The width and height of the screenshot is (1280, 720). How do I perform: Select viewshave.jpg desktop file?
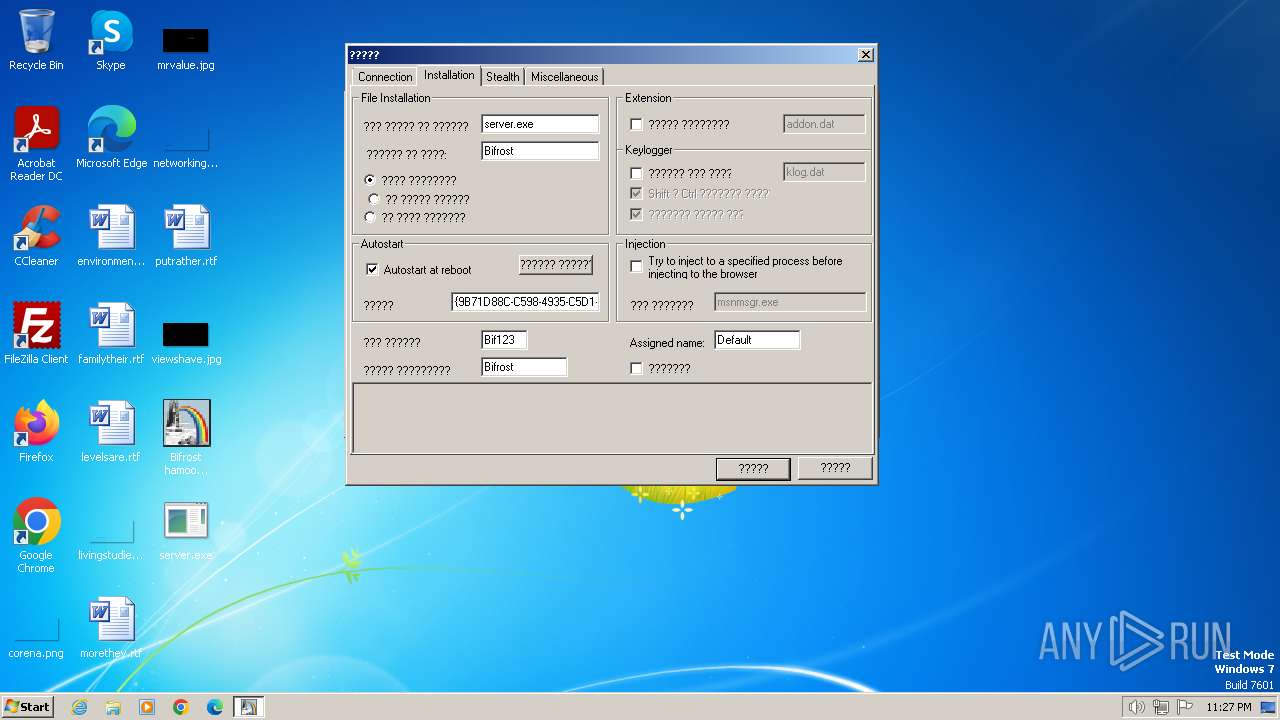[x=185, y=343]
